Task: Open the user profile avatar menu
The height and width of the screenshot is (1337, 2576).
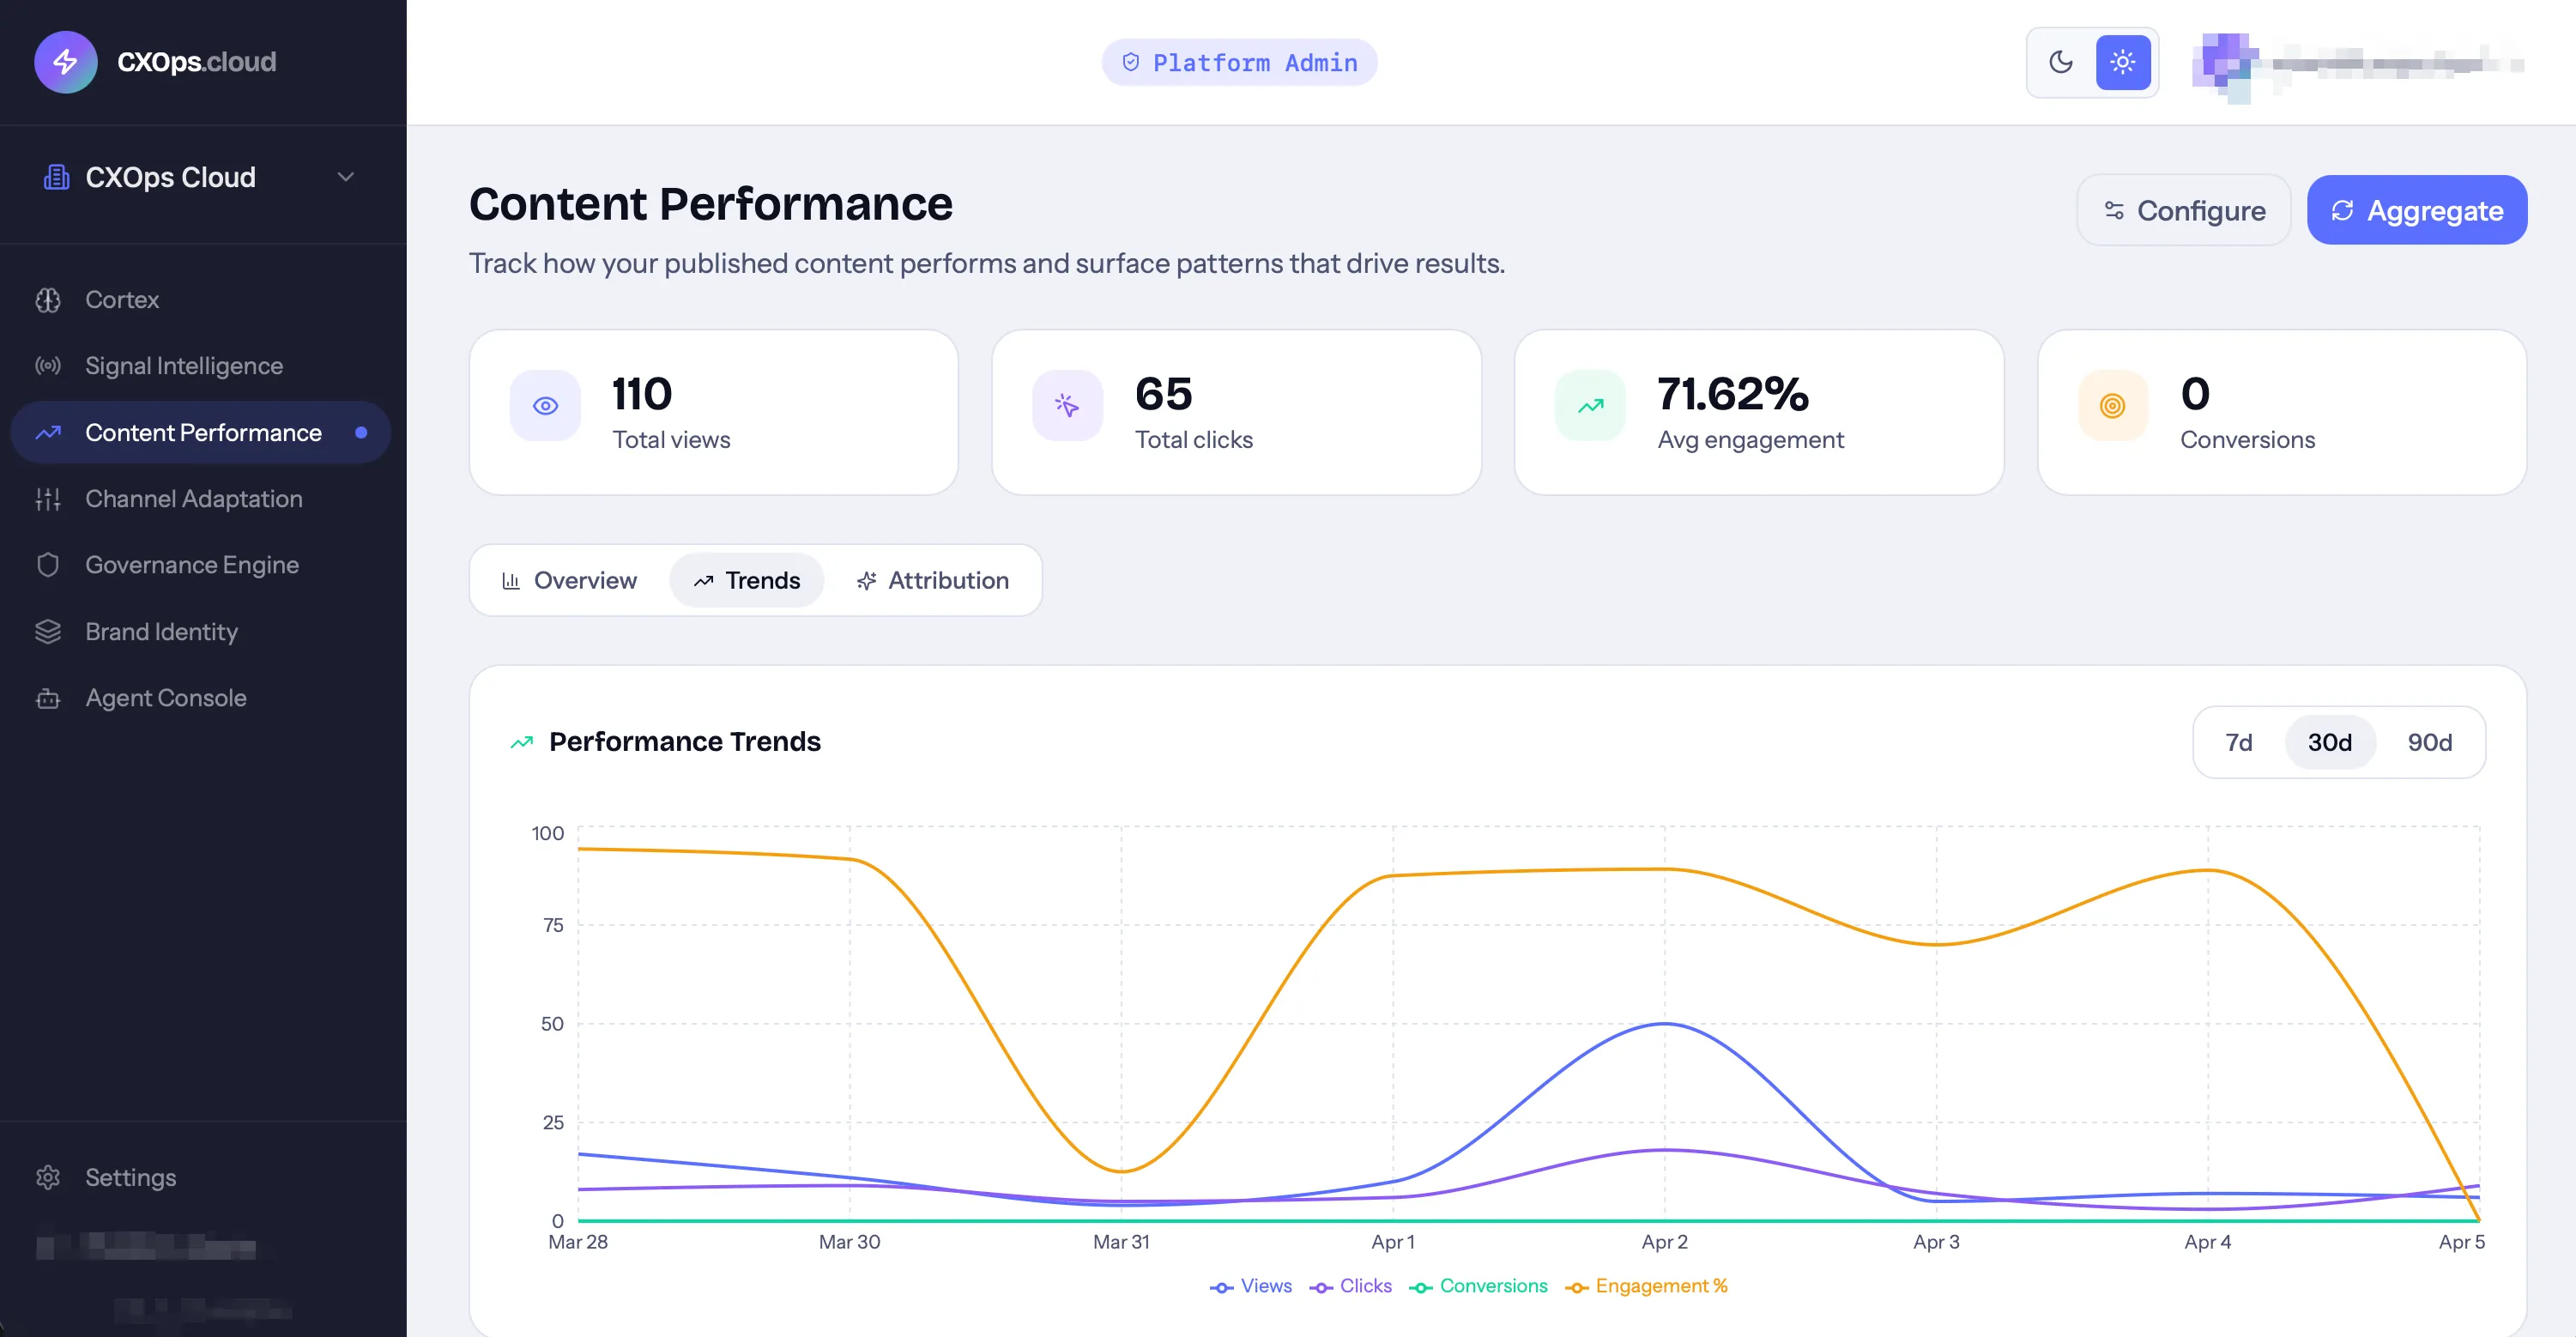Action: (2224, 66)
